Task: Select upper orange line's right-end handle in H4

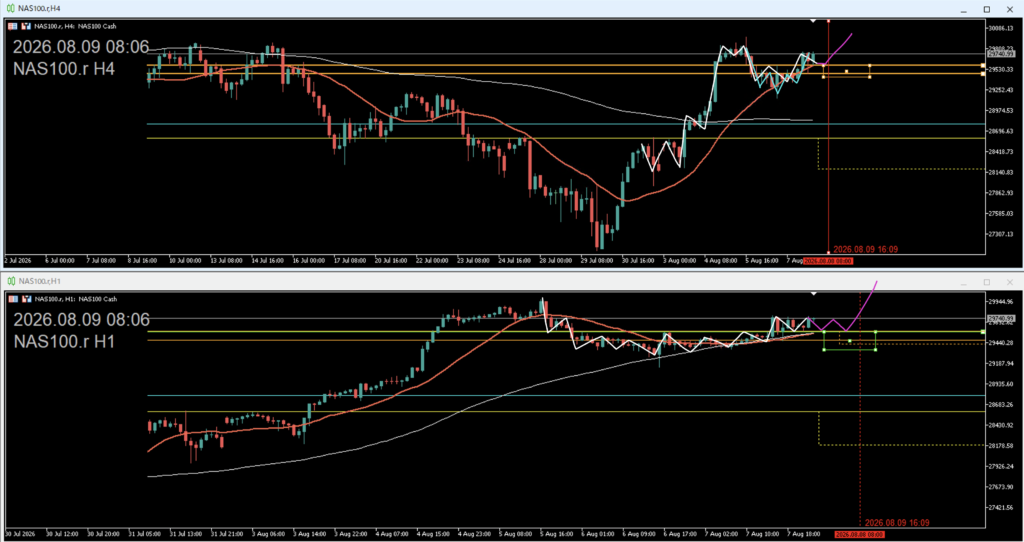Action: [983, 65]
